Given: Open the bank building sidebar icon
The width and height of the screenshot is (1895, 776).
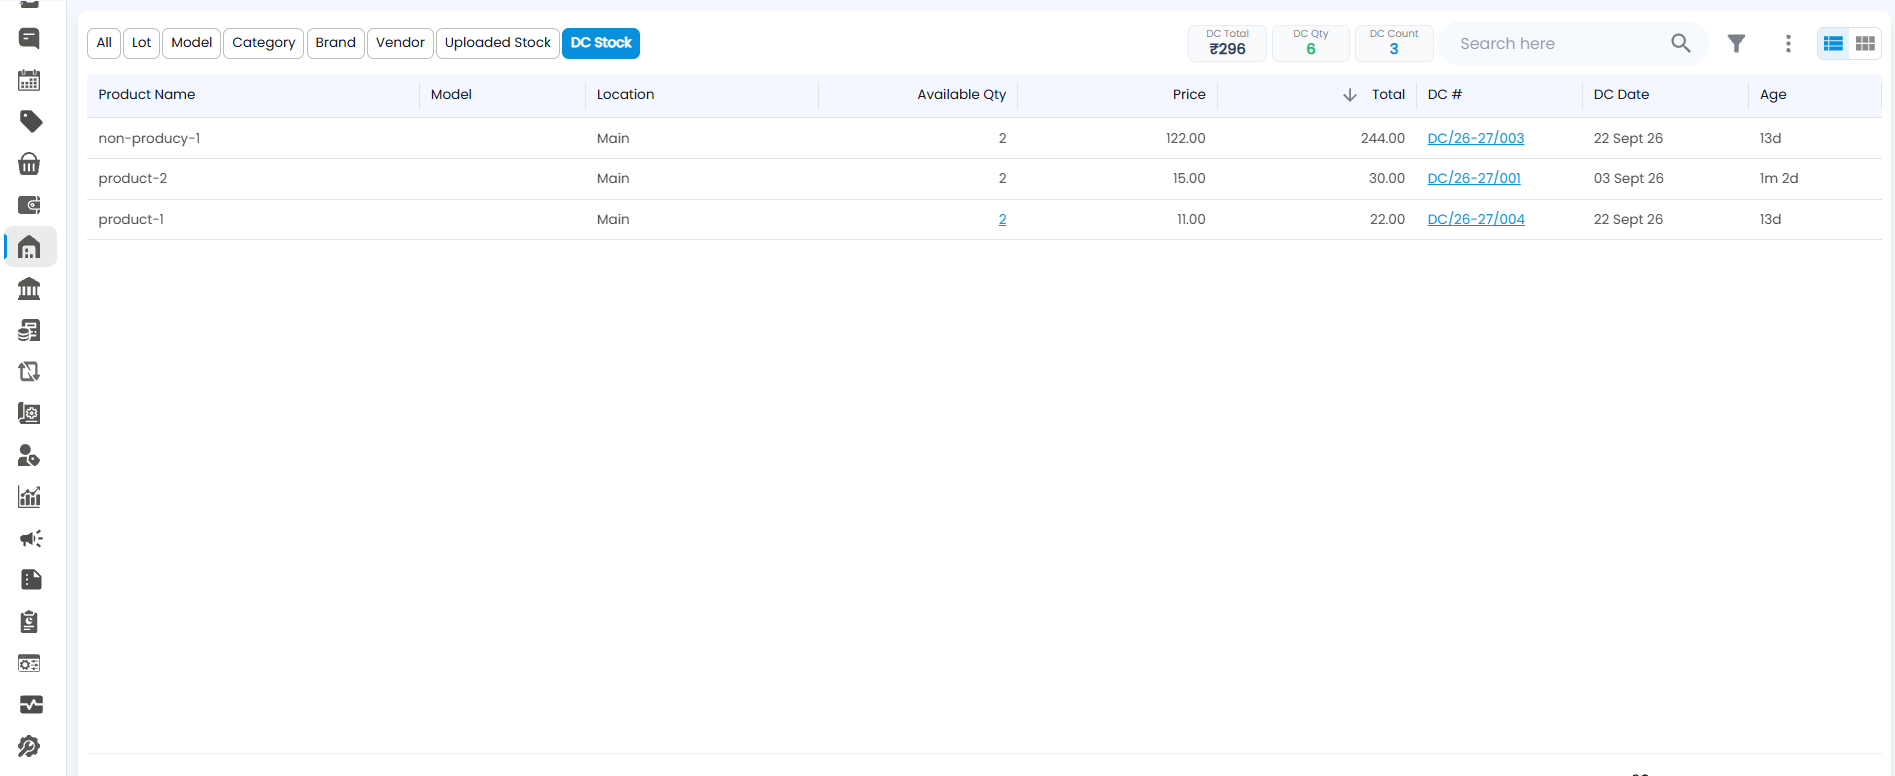Looking at the screenshot, I should (x=30, y=289).
